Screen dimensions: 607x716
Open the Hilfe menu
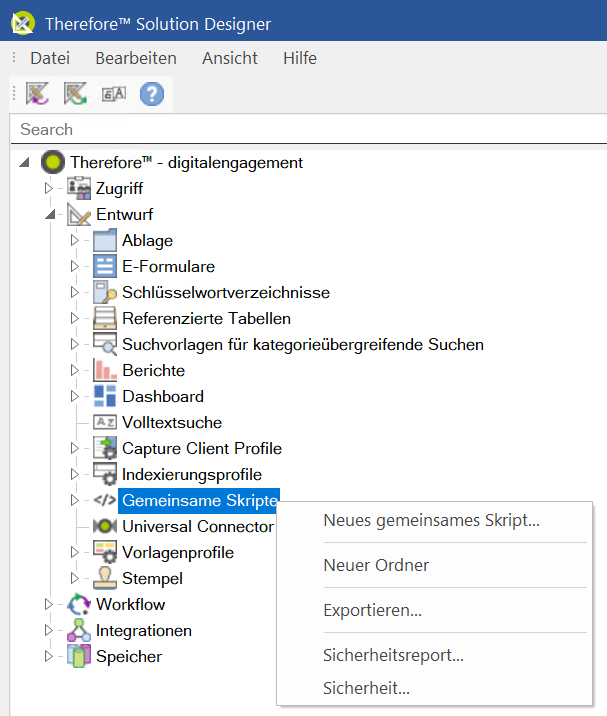pos(300,58)
